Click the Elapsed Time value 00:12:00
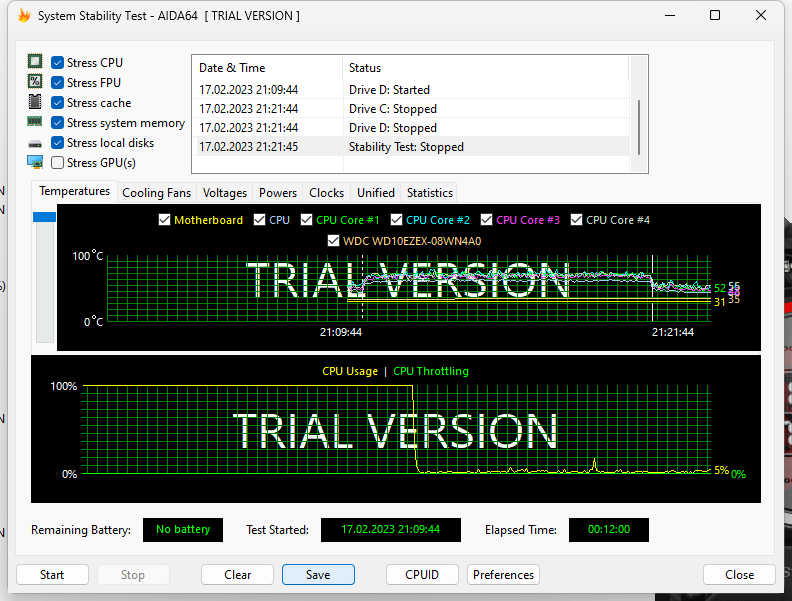Viewport: 792px width, 601px height. pos(609,530)
